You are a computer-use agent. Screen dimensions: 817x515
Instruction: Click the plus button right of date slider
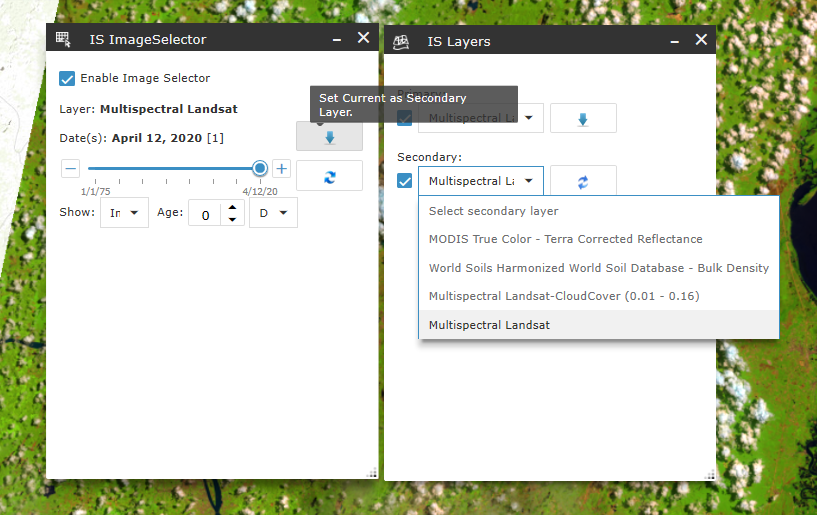[x=281, y=169]
